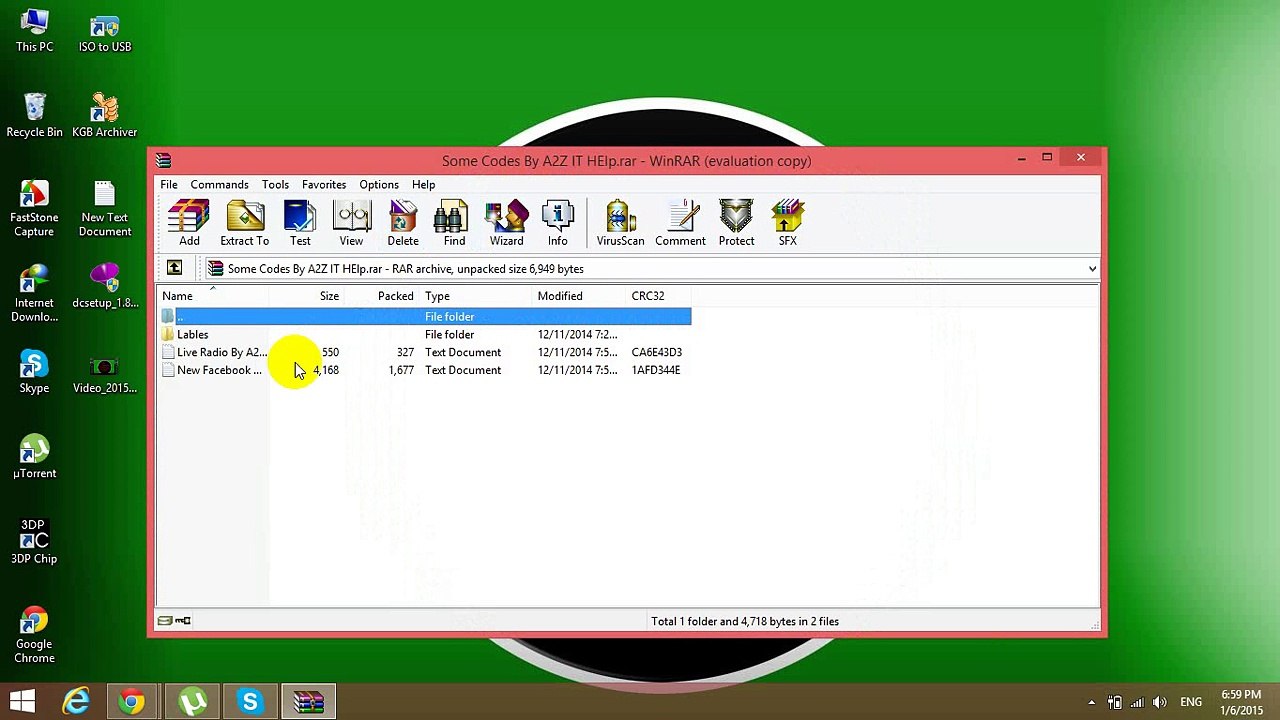1280x720 pixels.
Task: Start VirusScan on the archive
Action: pyautogui.click(x=620, y=223)
